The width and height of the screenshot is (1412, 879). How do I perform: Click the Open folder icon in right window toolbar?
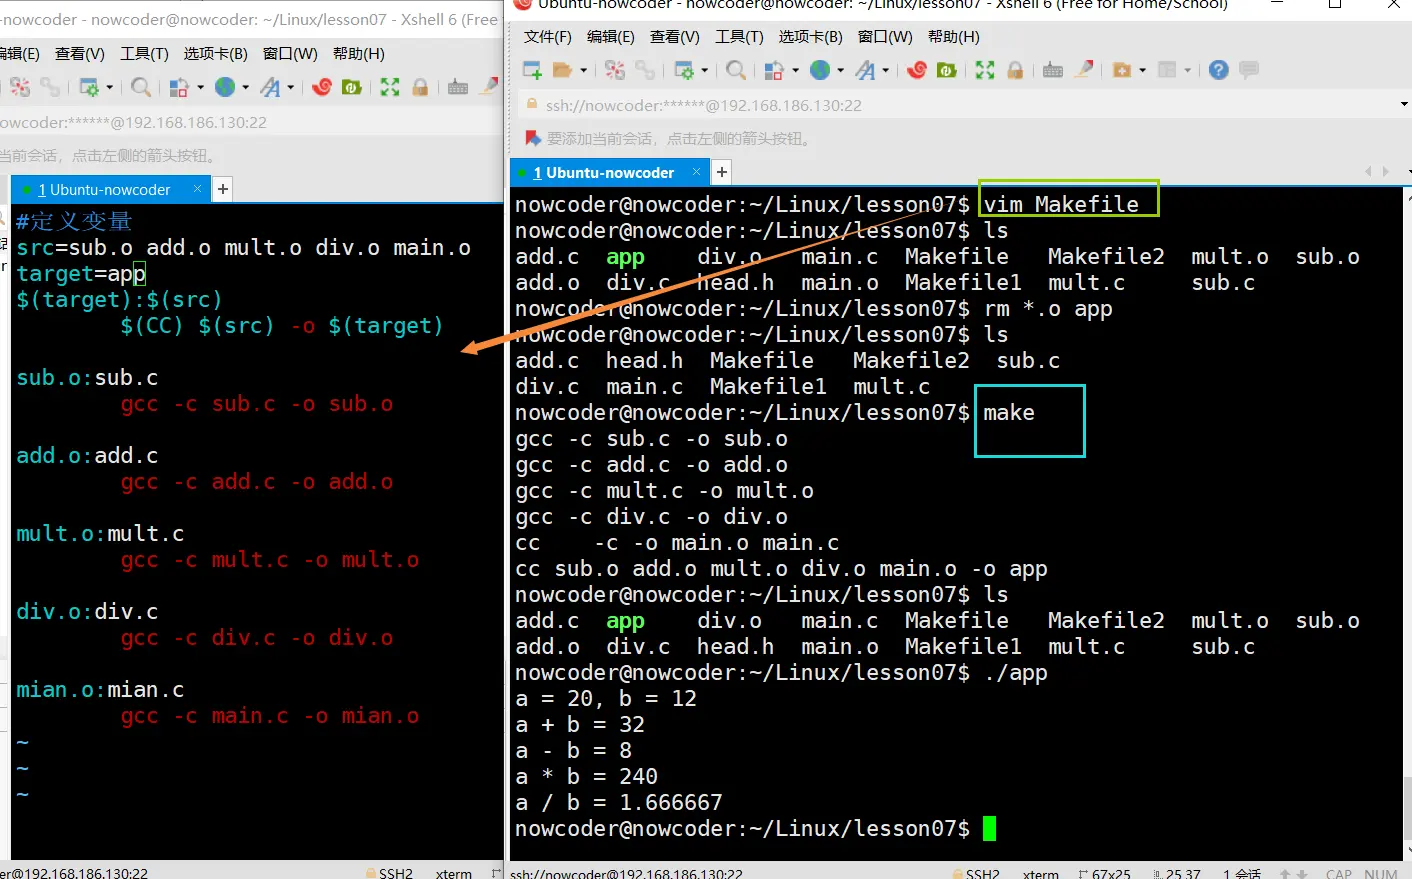(563, 70)
